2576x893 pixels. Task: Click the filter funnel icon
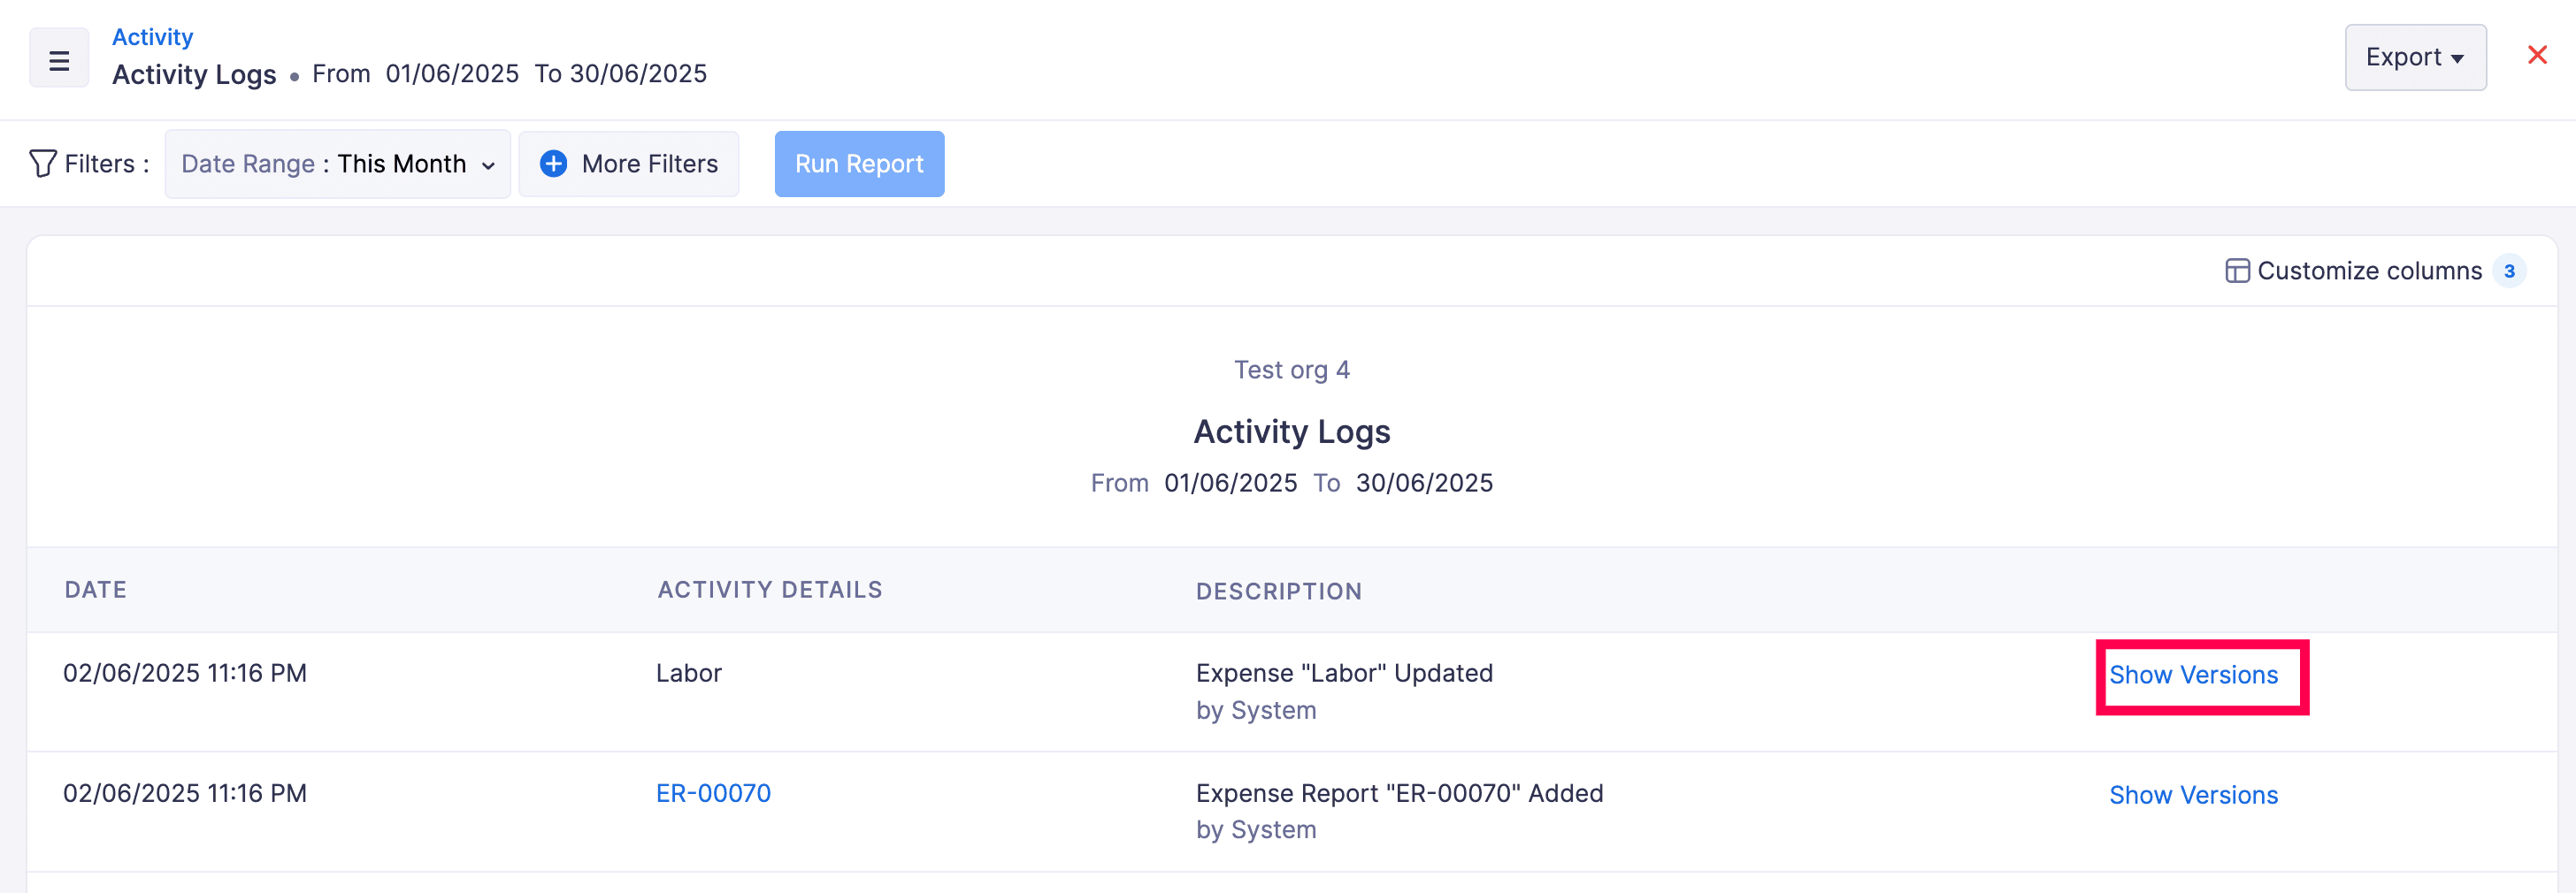coord(42,163)
